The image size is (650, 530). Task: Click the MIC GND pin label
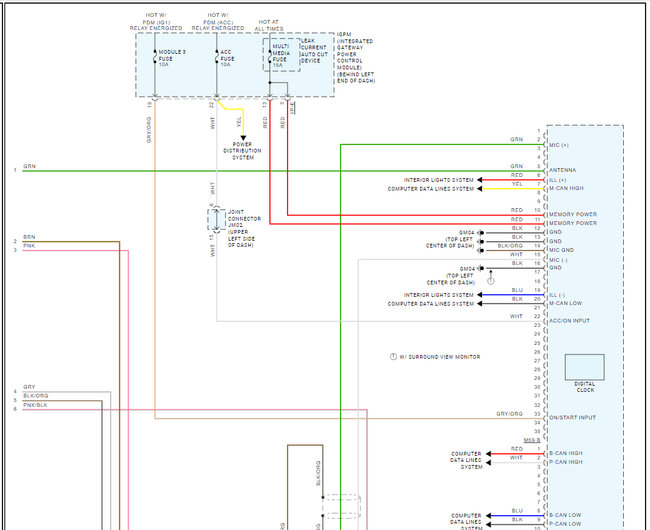pos(563,250)
